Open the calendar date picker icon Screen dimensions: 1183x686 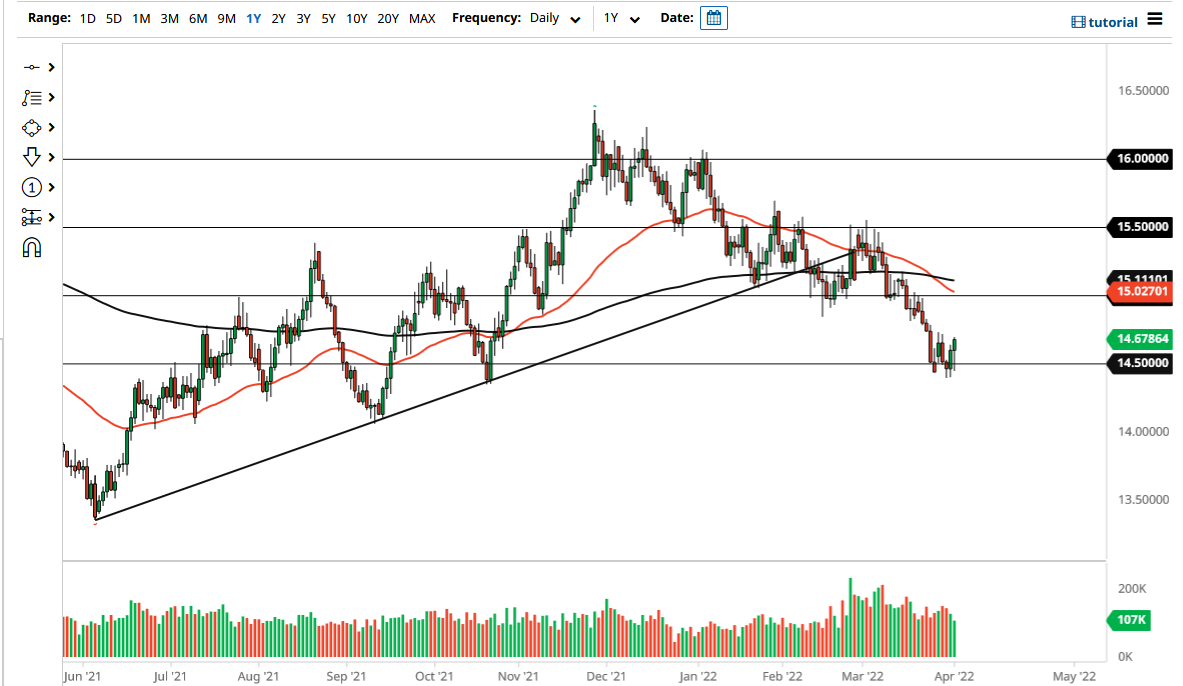[x=713, y=18]
